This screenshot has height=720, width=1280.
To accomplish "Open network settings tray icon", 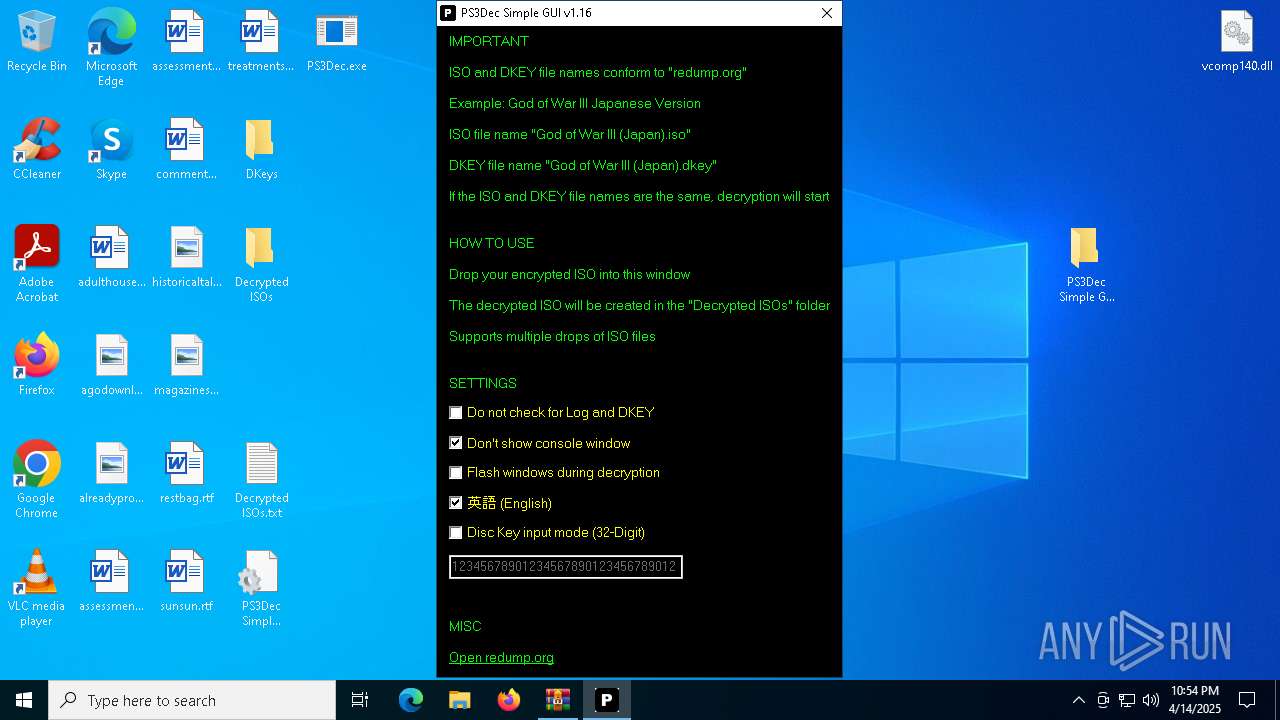I will point(1127,700).
